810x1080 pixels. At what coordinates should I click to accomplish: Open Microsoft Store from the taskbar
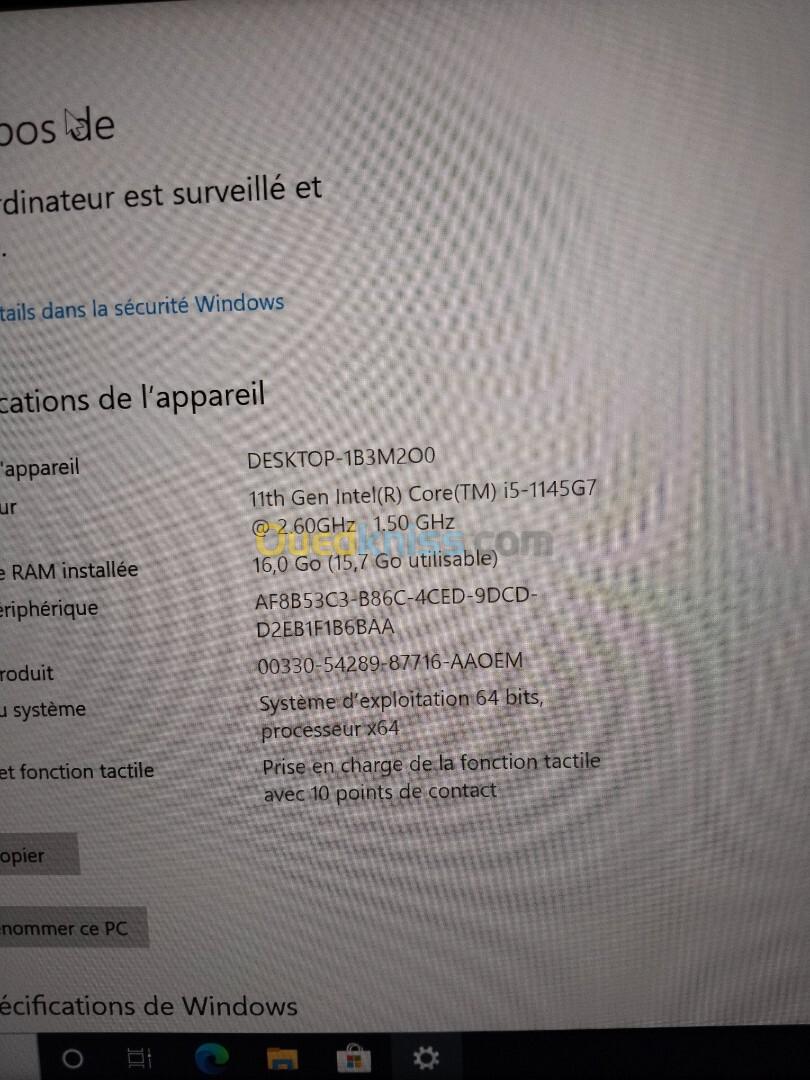click(x=353, y=1059)
